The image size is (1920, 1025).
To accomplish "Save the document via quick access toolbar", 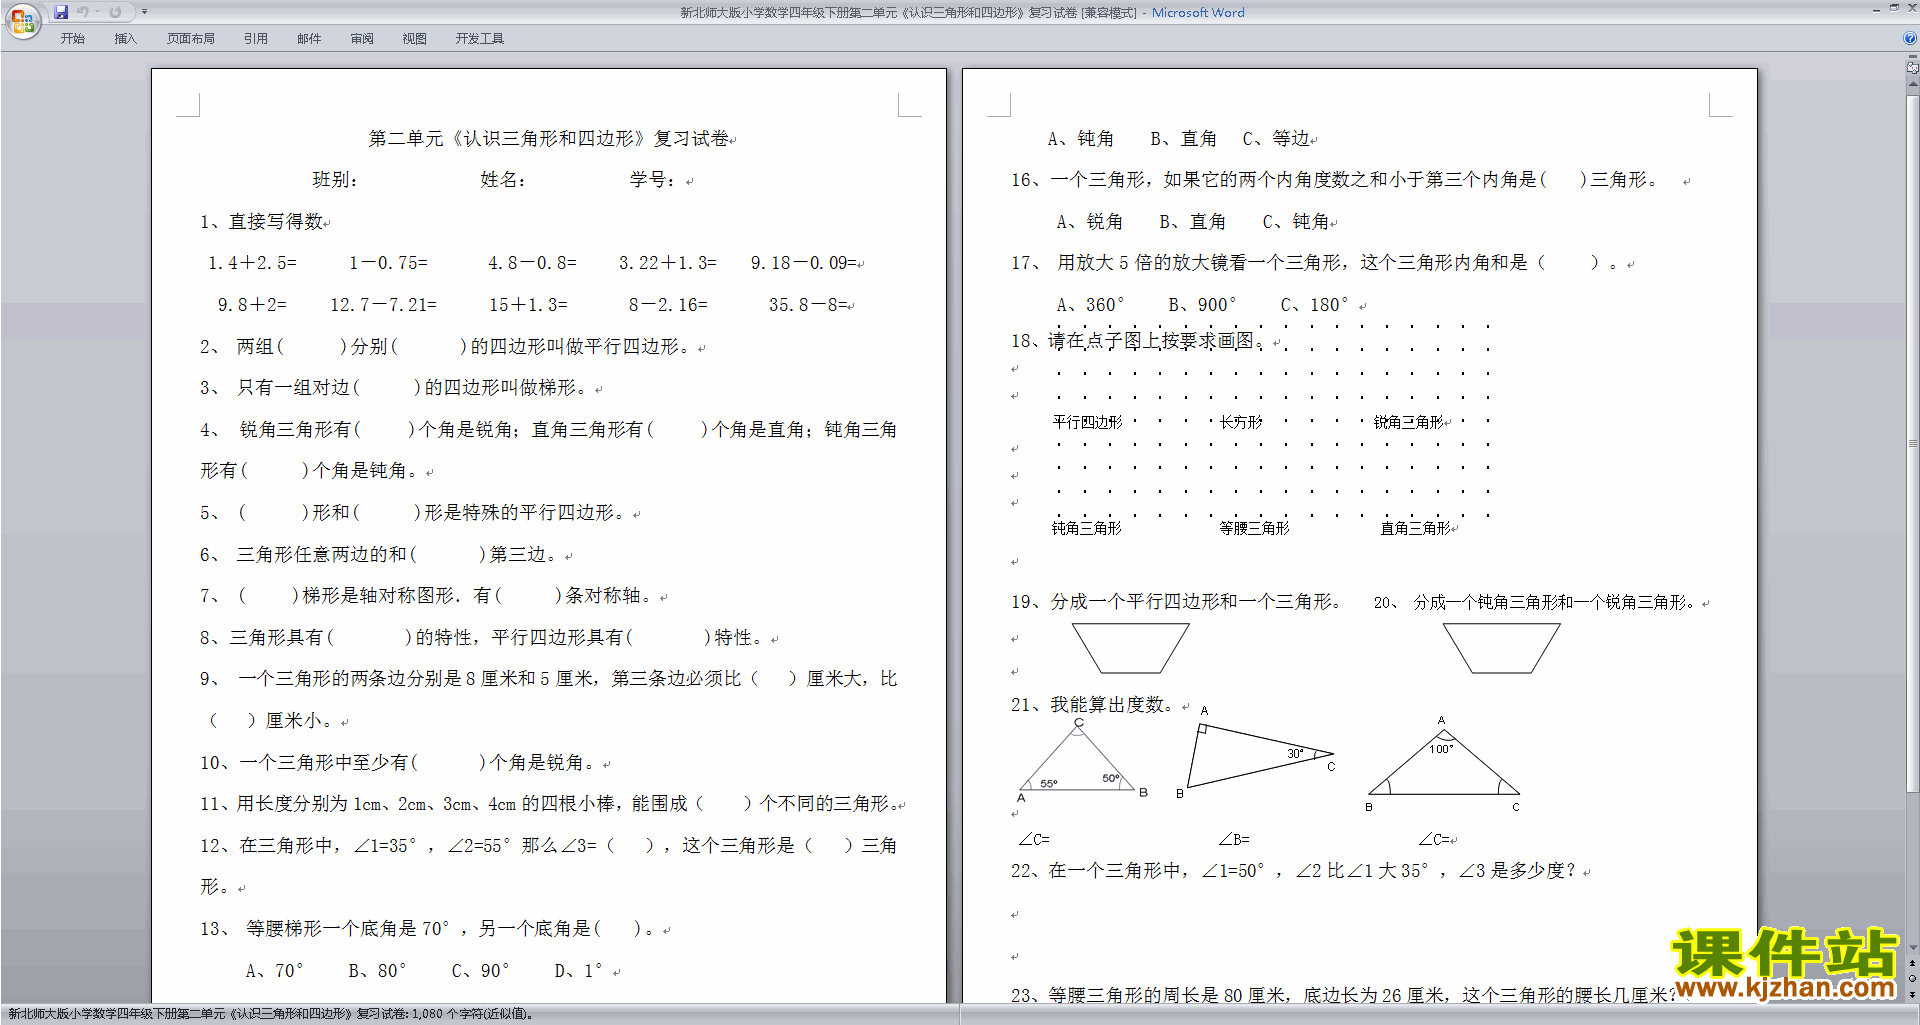I will coord(61,12).
